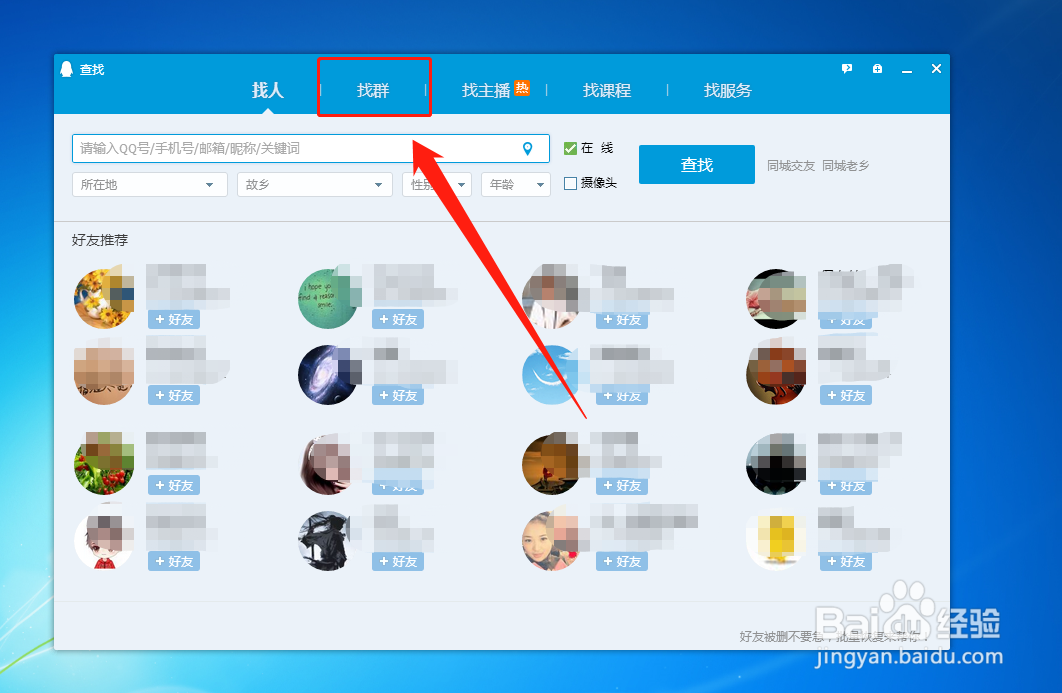
Task: Add friend beside the sunflower avatar
Action: (x=174, y=319)
